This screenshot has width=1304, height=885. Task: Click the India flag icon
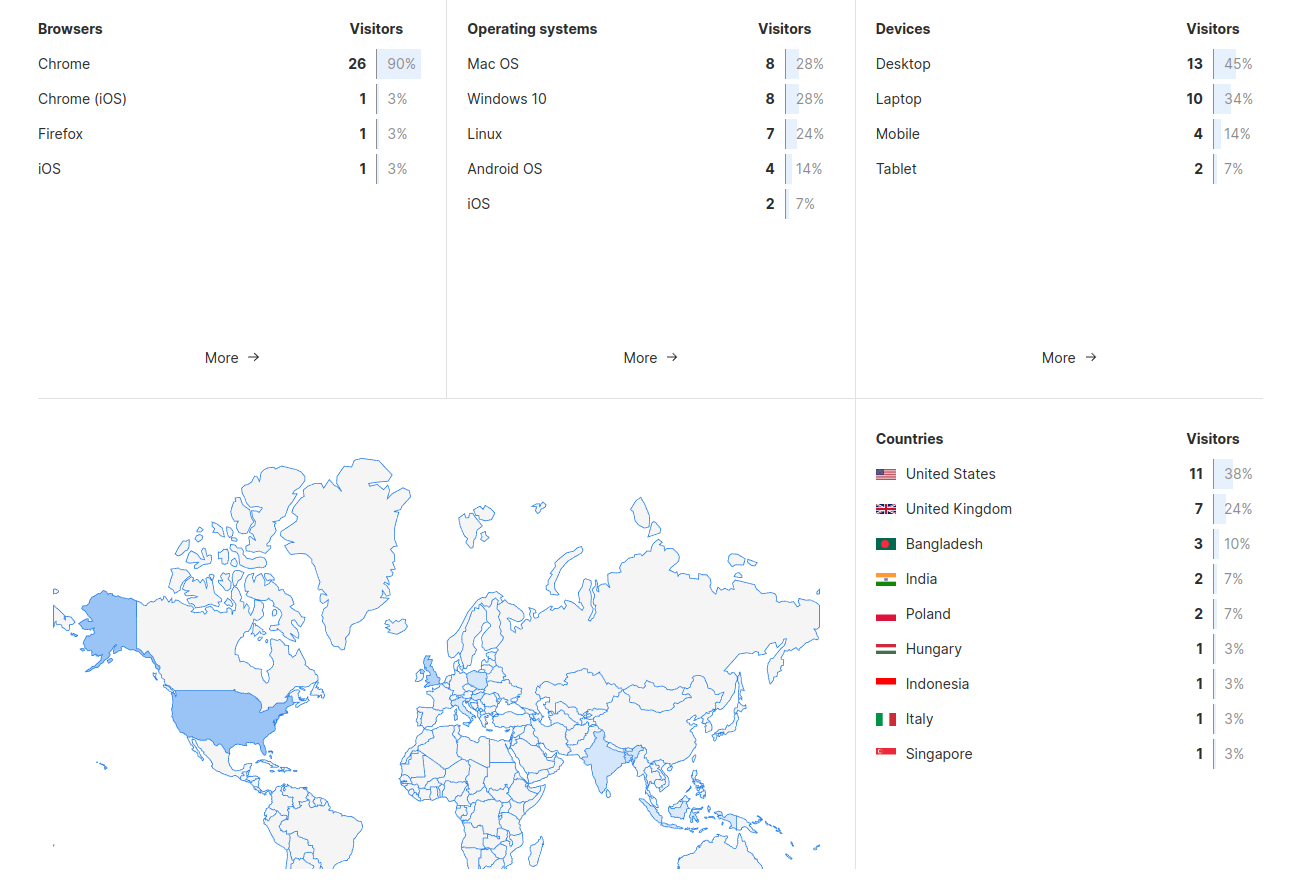(x=886, y=579)
